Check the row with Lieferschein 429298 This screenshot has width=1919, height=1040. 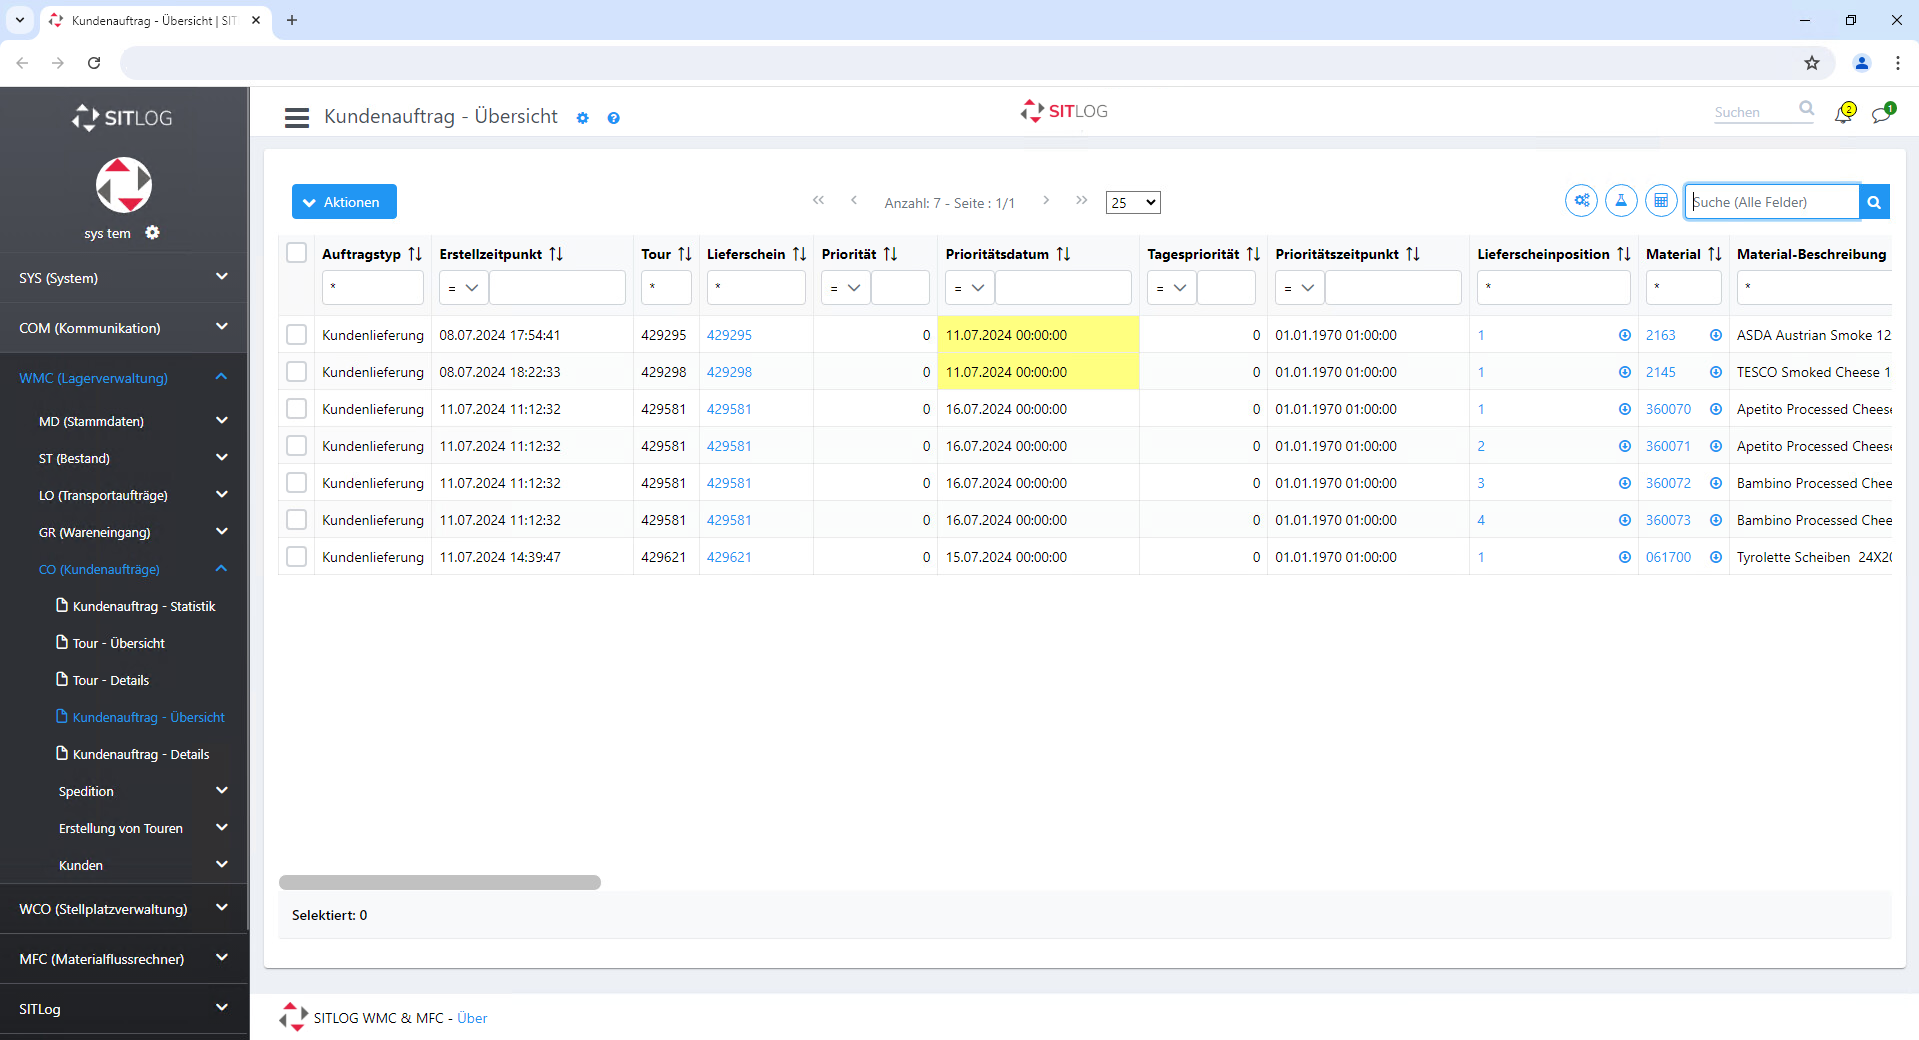296,372
